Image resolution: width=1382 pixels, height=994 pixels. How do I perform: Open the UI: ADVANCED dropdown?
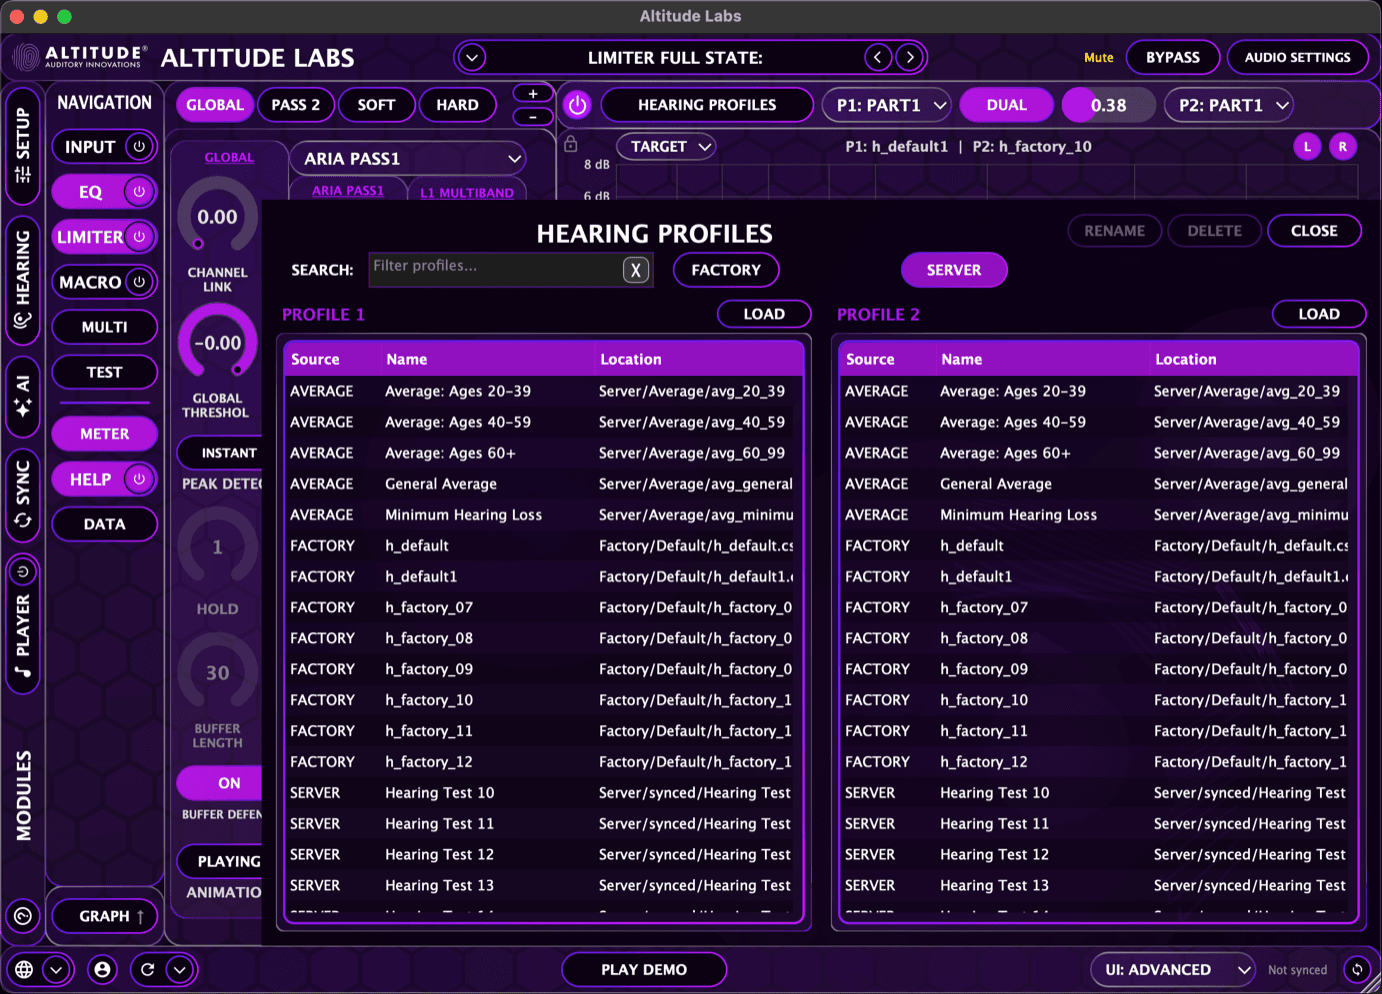click(1172, 969)
